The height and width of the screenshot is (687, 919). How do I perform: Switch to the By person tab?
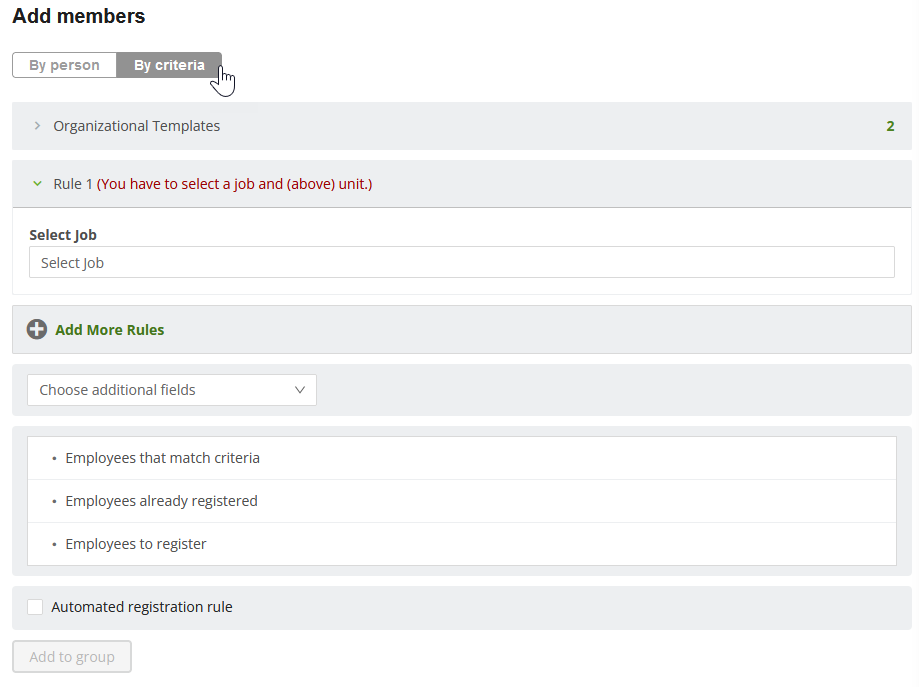[x=64, y=65]
